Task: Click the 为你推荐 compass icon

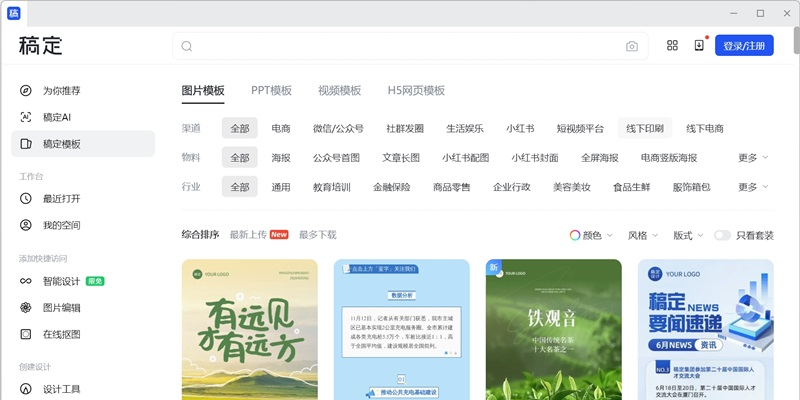Action: (x=26, y=91)
